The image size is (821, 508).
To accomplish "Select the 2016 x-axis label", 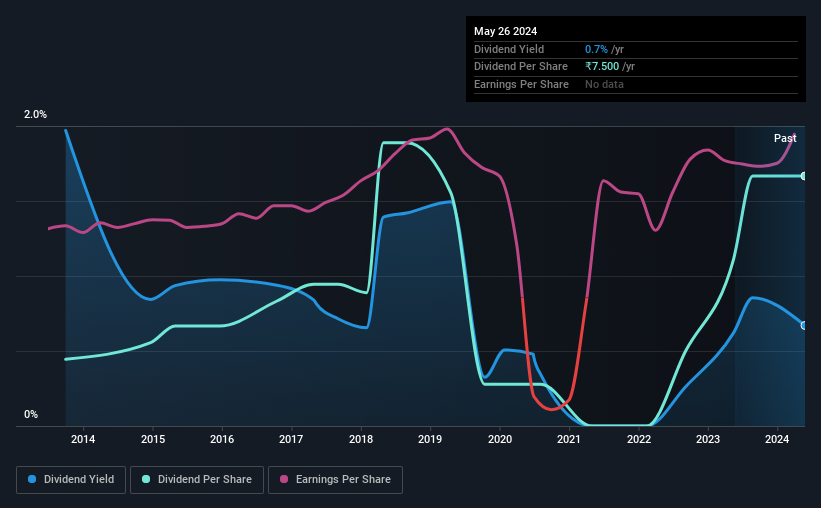I will (x=222, y=439).
